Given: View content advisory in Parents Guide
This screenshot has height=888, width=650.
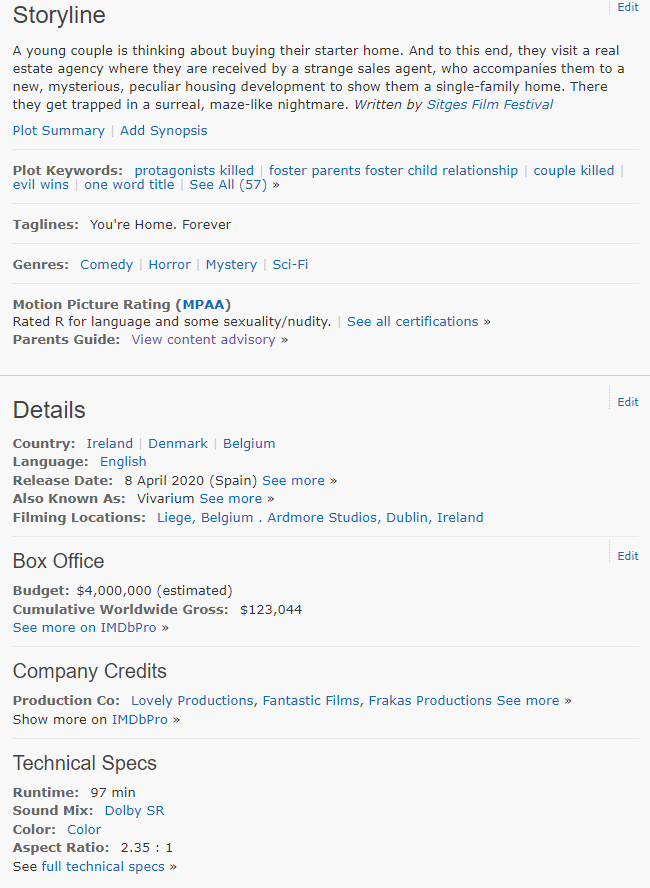Looking at the screenshot, I should [x=204, y=339].
